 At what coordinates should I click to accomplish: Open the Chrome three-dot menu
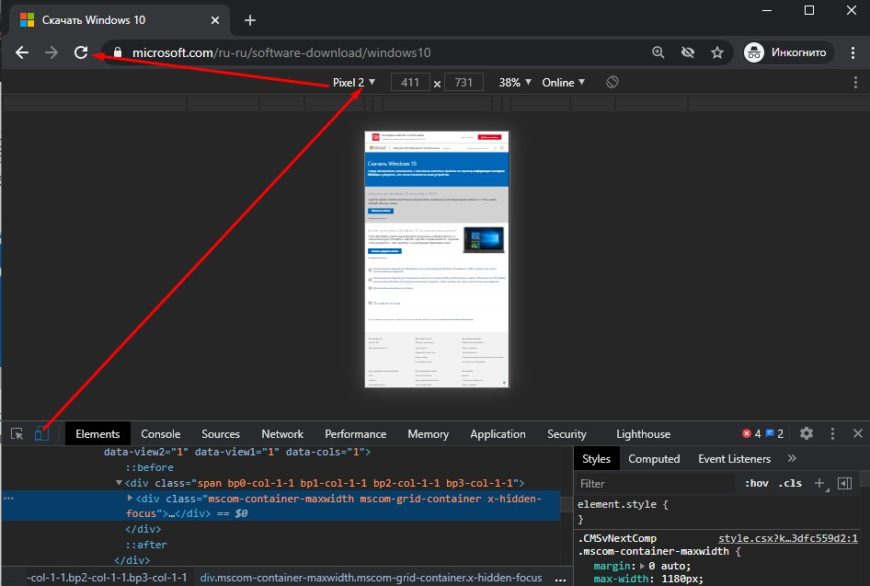tap(853, 53)
